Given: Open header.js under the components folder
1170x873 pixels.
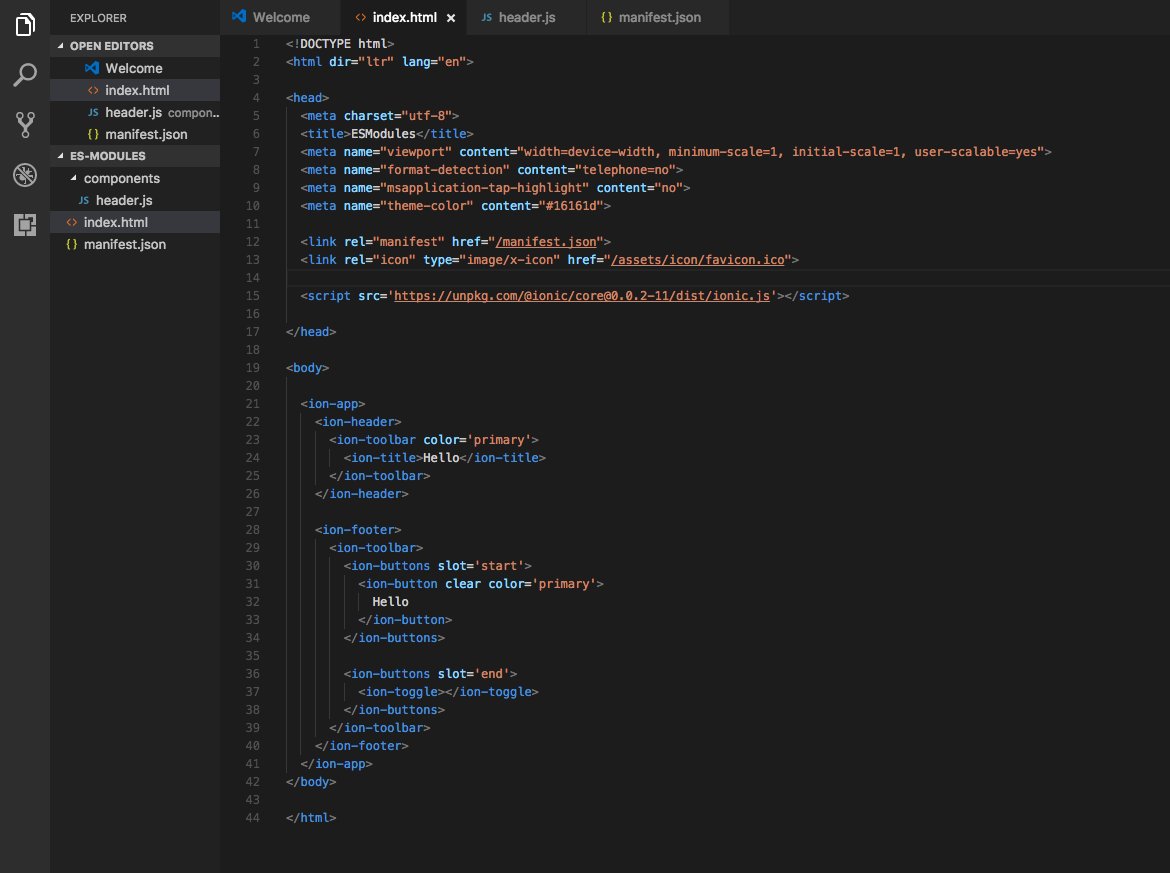Looking at the screenshot, I should [x=135, y=200].
